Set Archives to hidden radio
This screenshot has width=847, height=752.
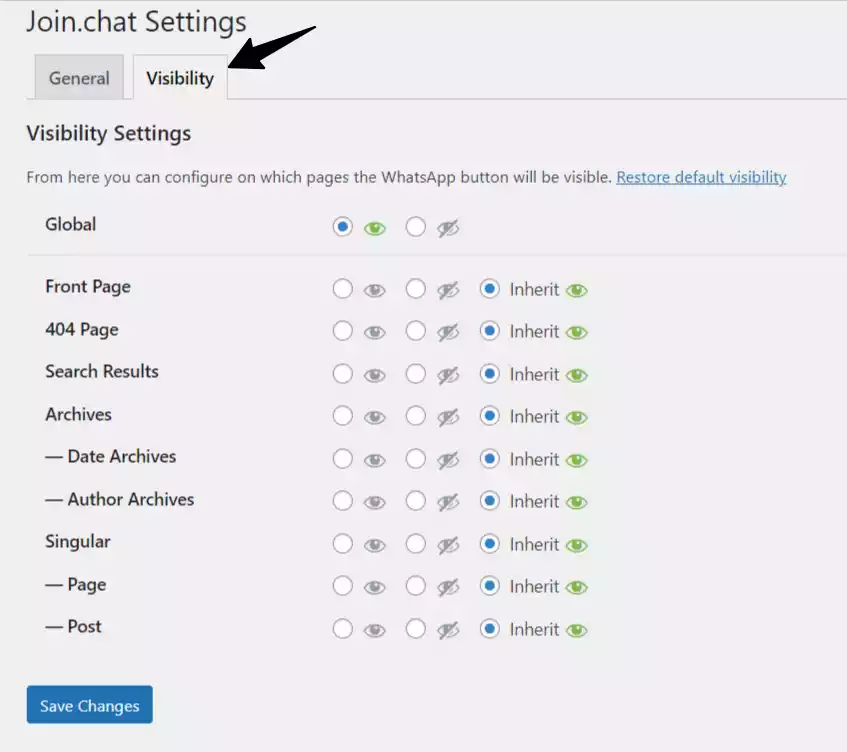pos(415,416)
